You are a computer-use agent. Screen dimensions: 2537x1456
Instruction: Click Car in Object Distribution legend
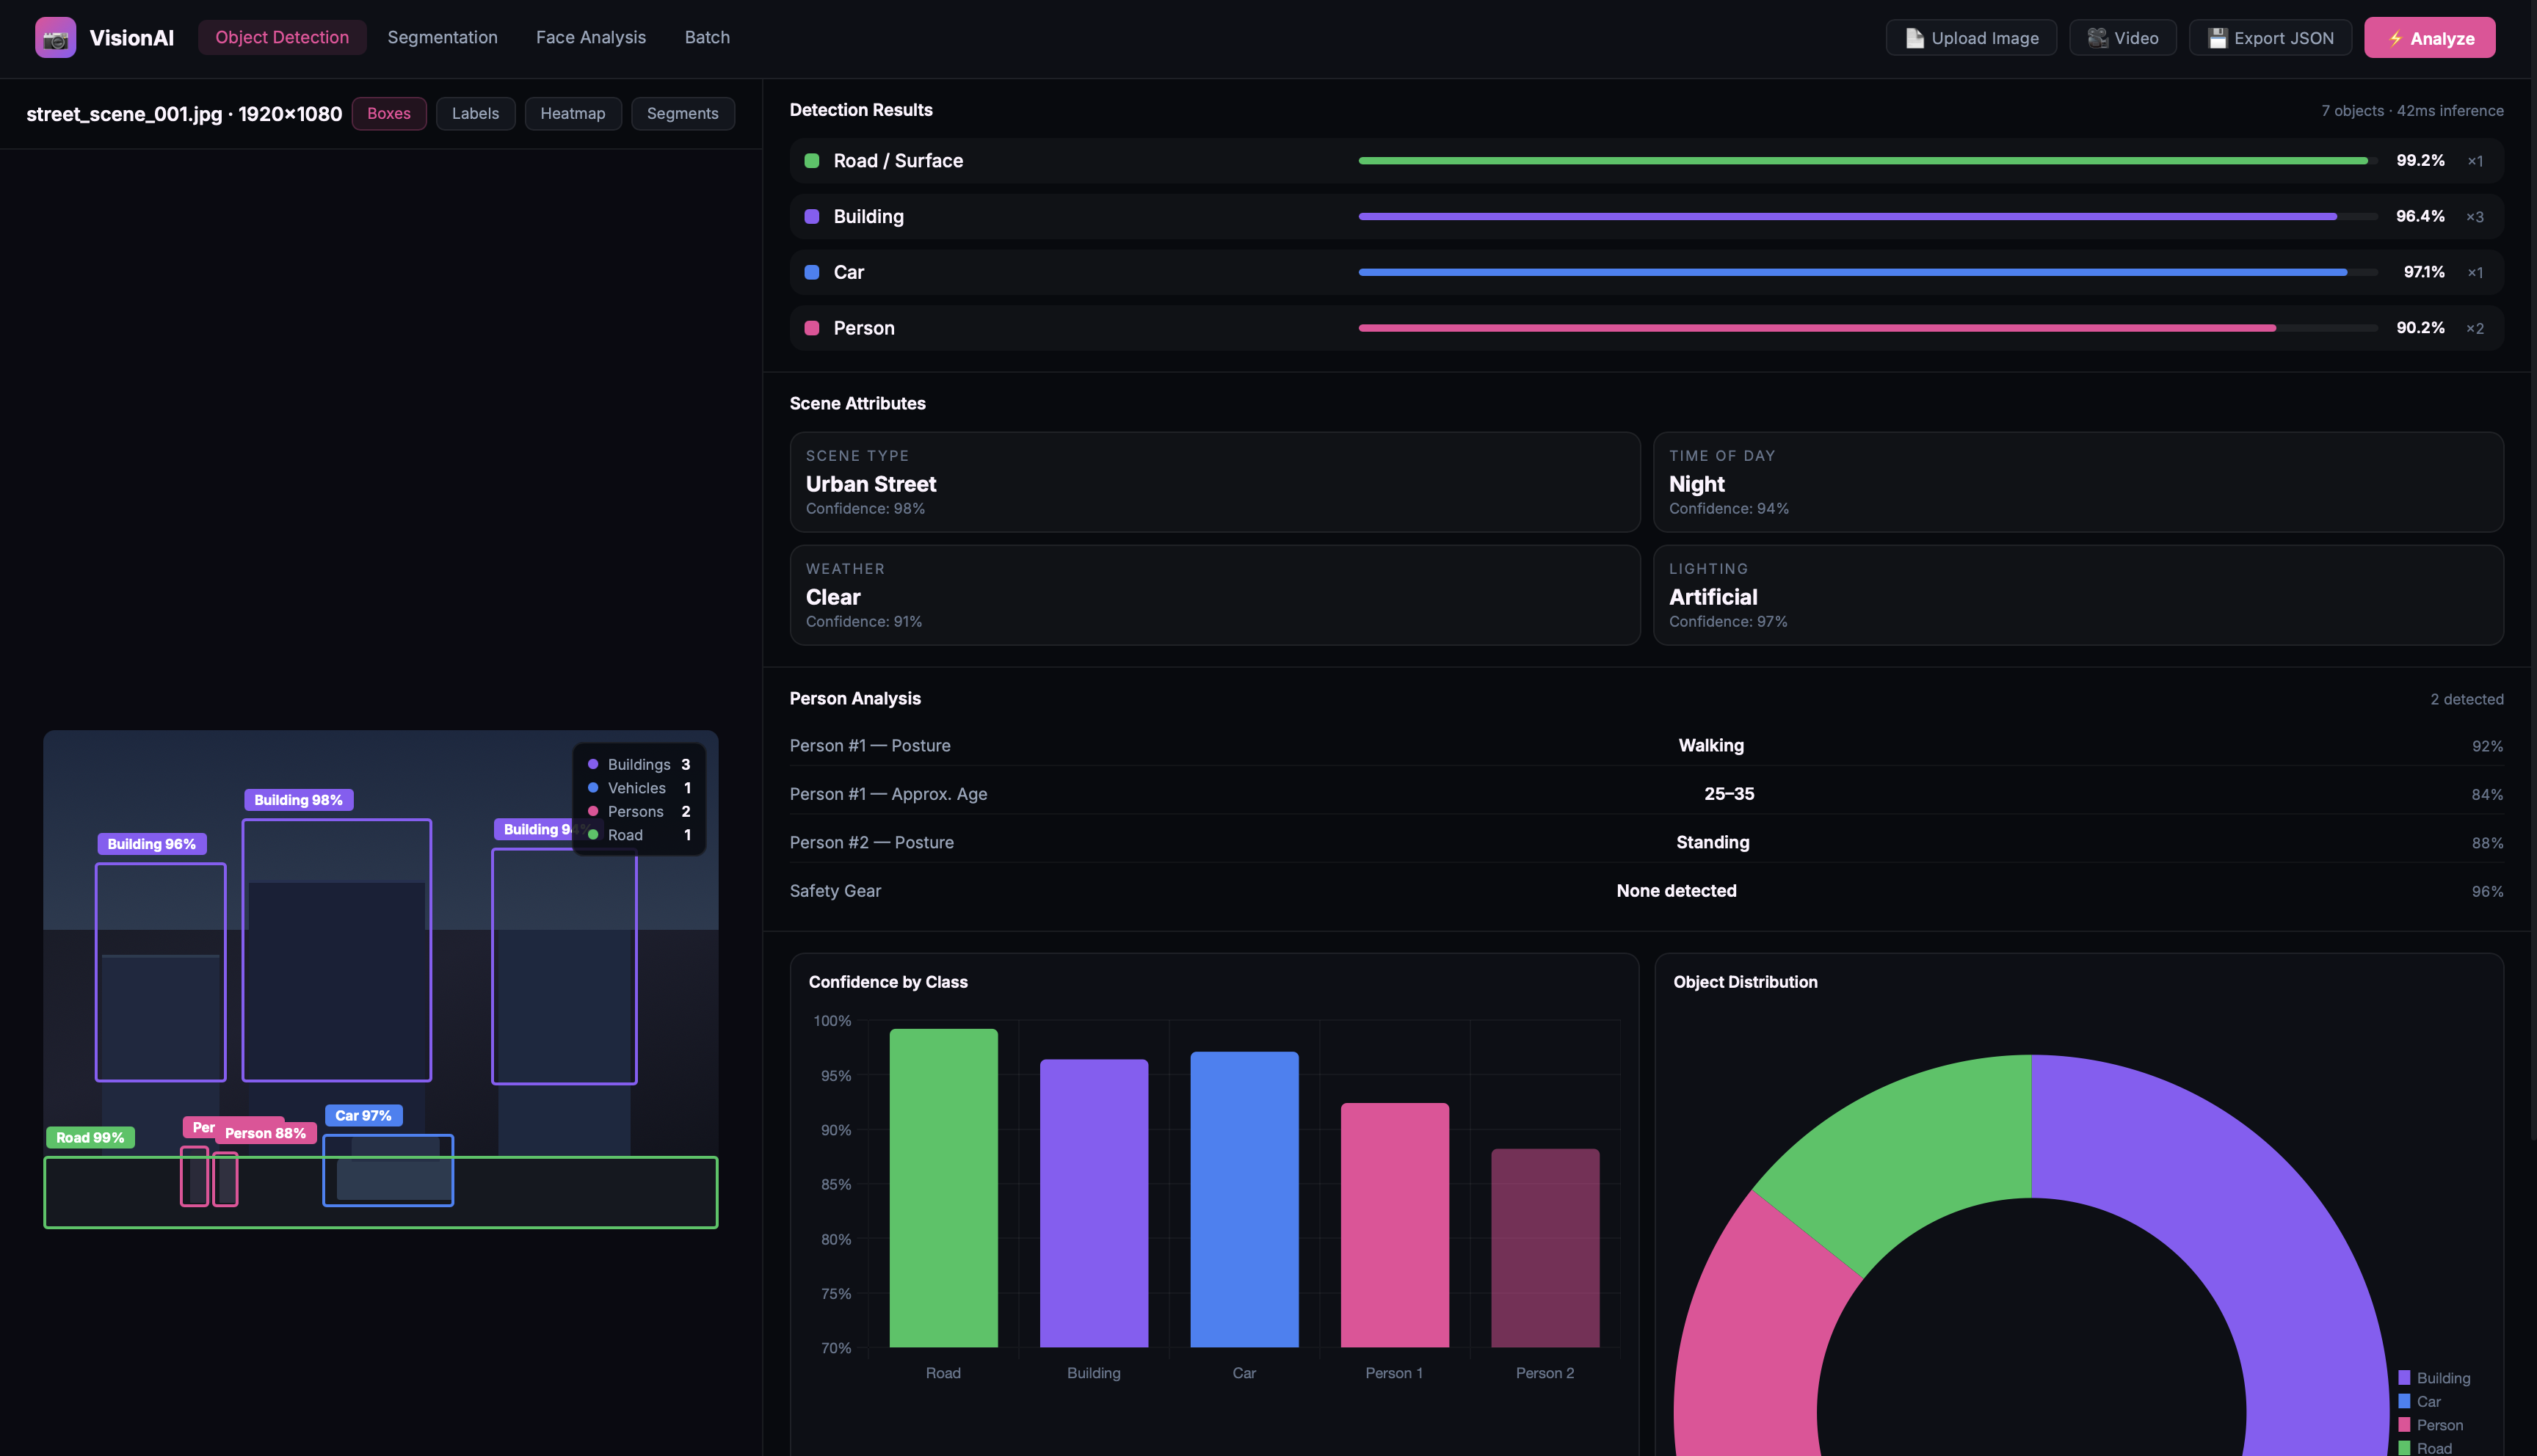pos(2419,1402)
